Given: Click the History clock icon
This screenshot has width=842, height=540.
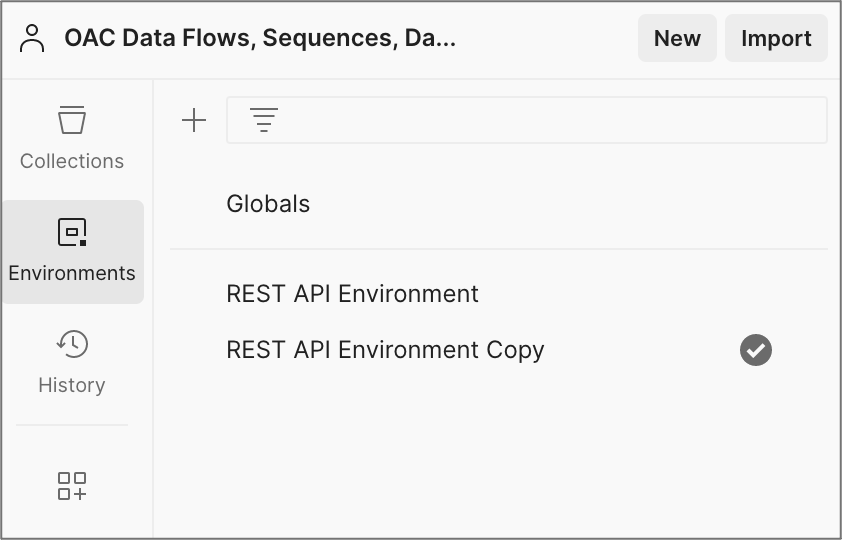Looking at the screenshot, I should 72,344.
